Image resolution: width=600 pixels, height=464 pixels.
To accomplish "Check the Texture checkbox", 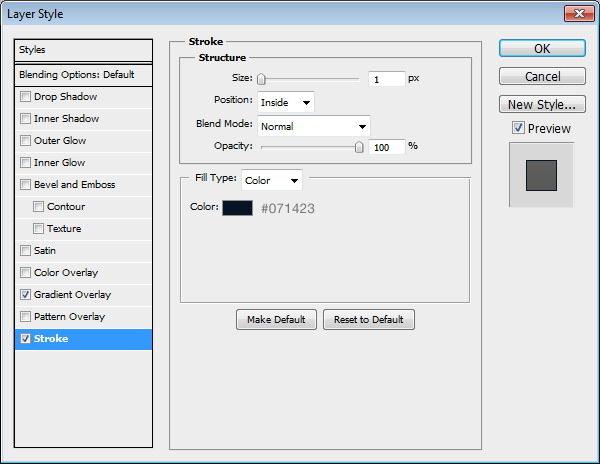I will 38,228.
